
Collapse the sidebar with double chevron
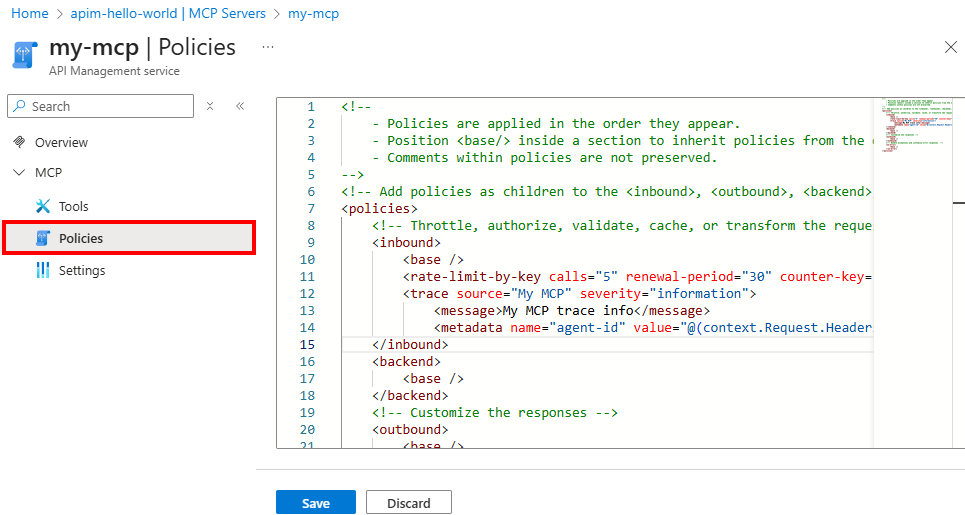(240, 106)
